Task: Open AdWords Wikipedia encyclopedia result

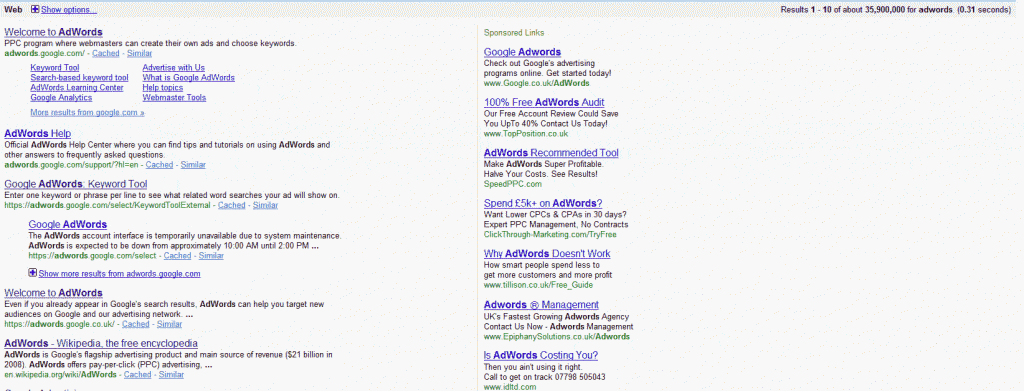Action: point(101,343)
